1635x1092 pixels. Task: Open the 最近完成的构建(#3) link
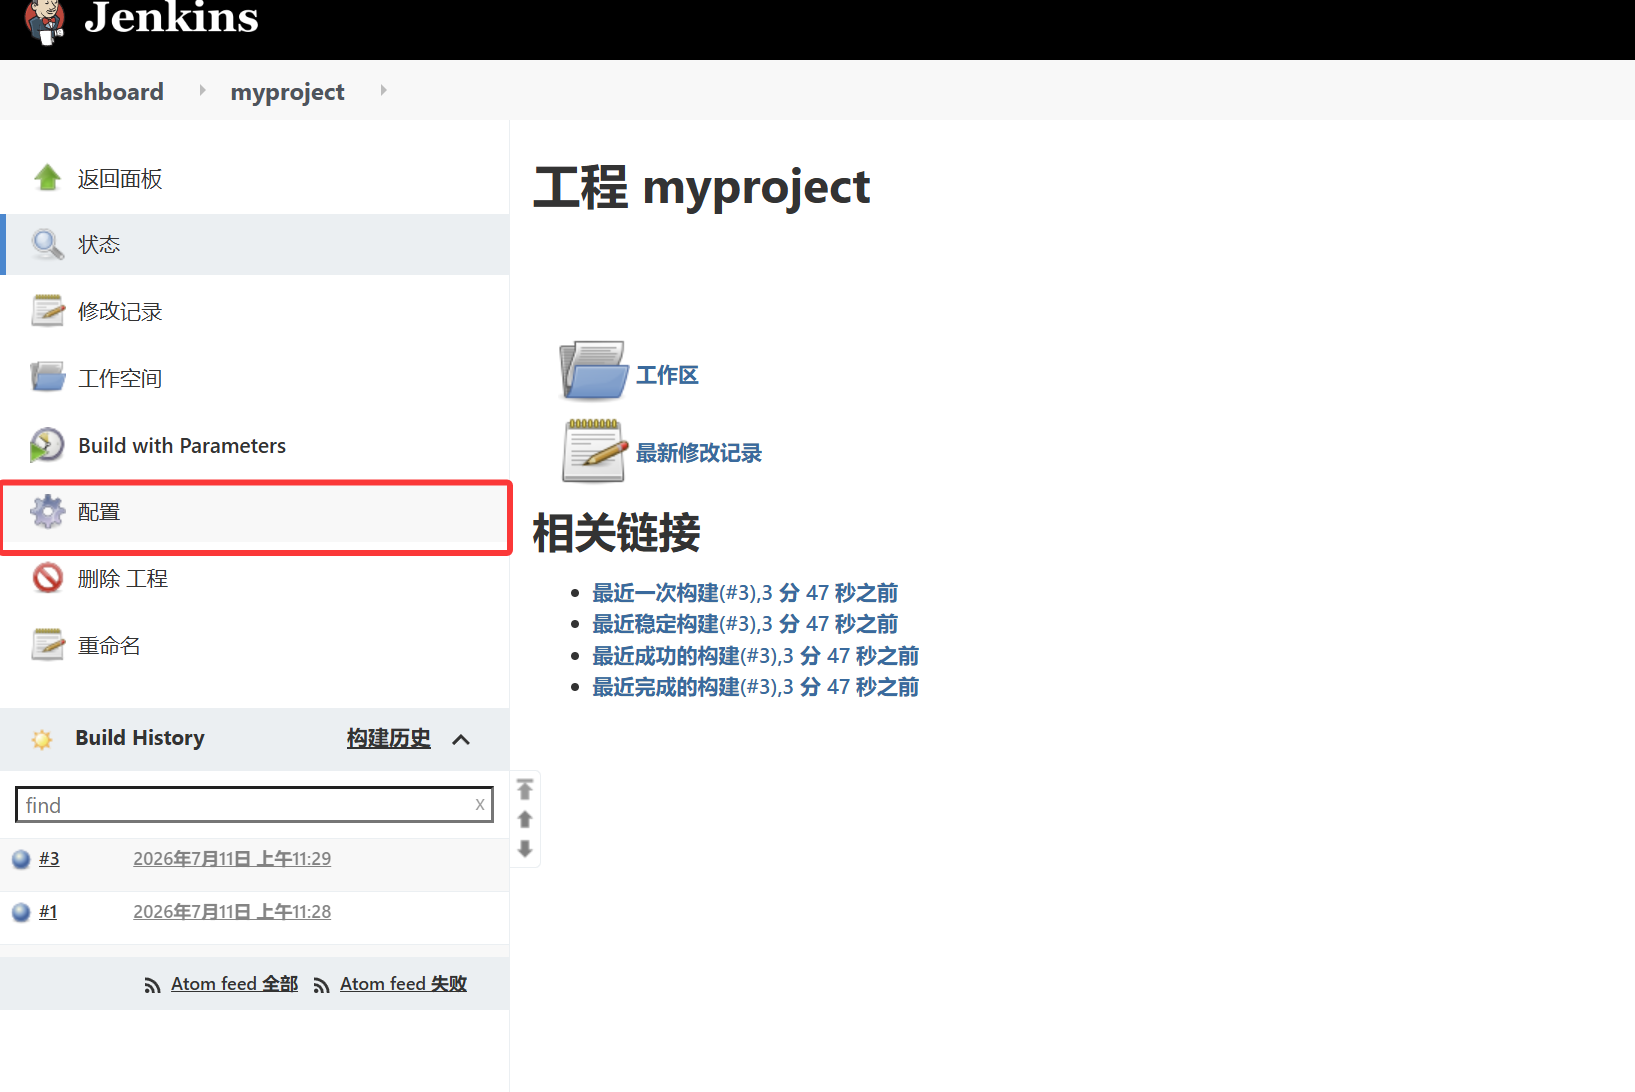pyautogui.click(x=755, y=687)
